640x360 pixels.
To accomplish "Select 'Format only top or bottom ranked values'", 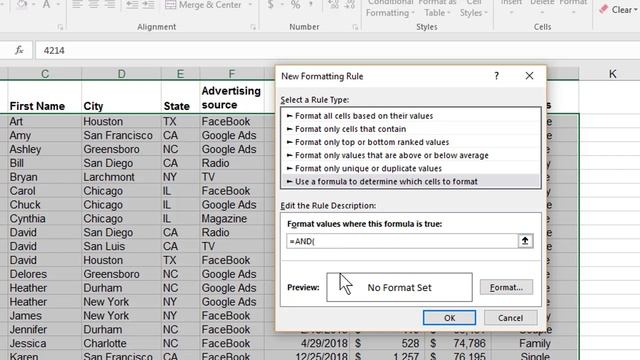I will [411, 142].
